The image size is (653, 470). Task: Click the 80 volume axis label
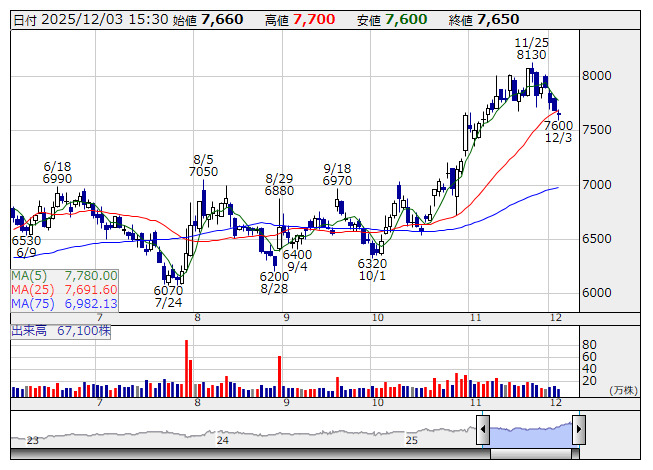click(x=589, y=345)
